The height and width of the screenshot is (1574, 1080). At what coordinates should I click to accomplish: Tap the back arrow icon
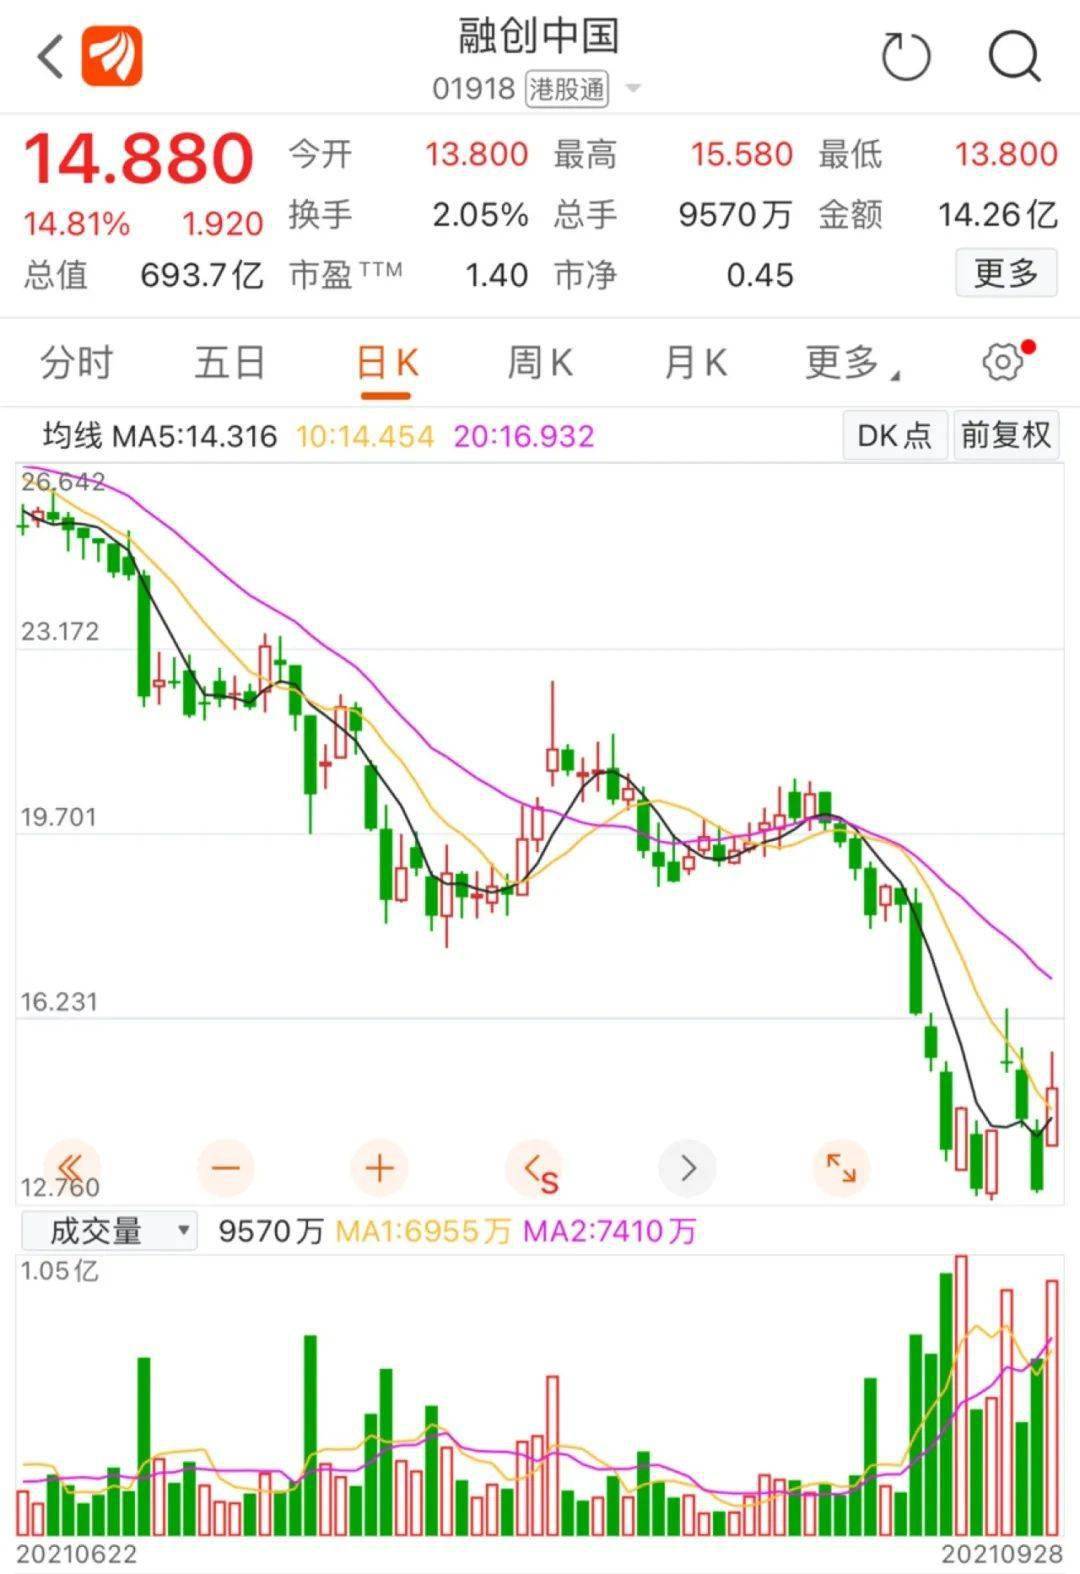[x=52, y=57]
